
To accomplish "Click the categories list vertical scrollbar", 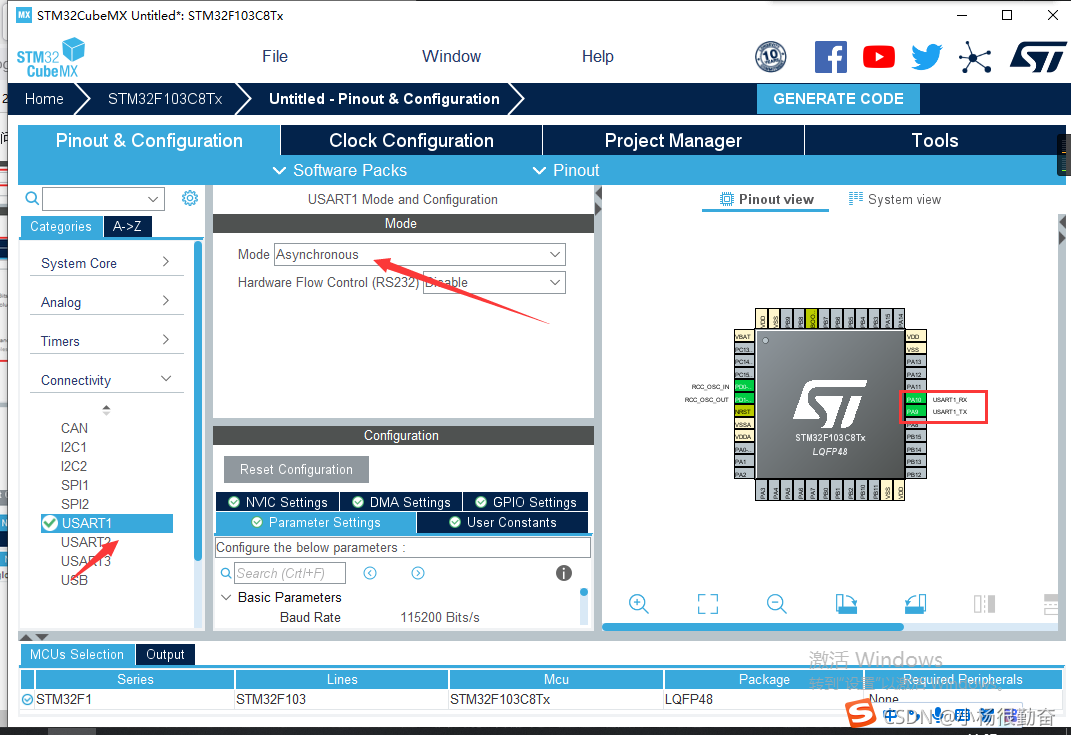I will pos(198,400).
